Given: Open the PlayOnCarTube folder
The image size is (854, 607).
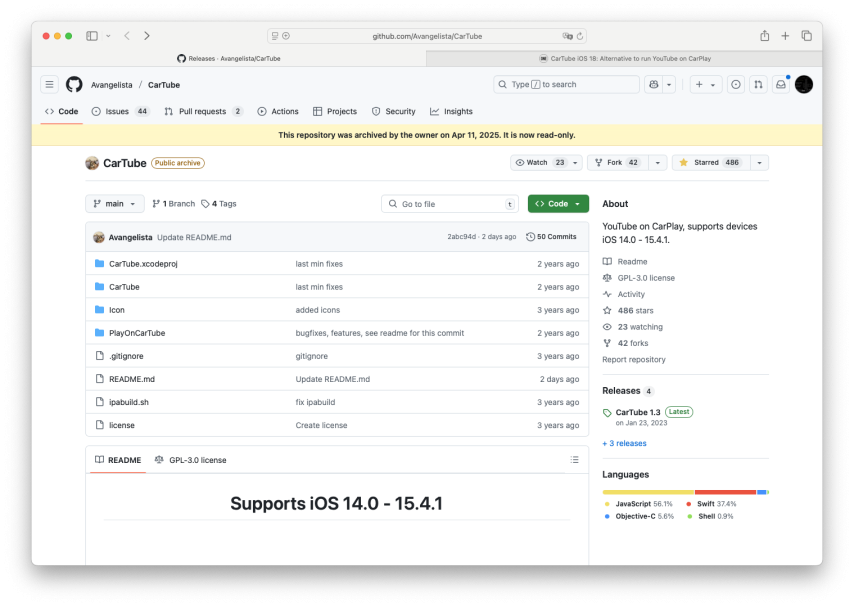Looking at the screenshot, I should point(137,333).
